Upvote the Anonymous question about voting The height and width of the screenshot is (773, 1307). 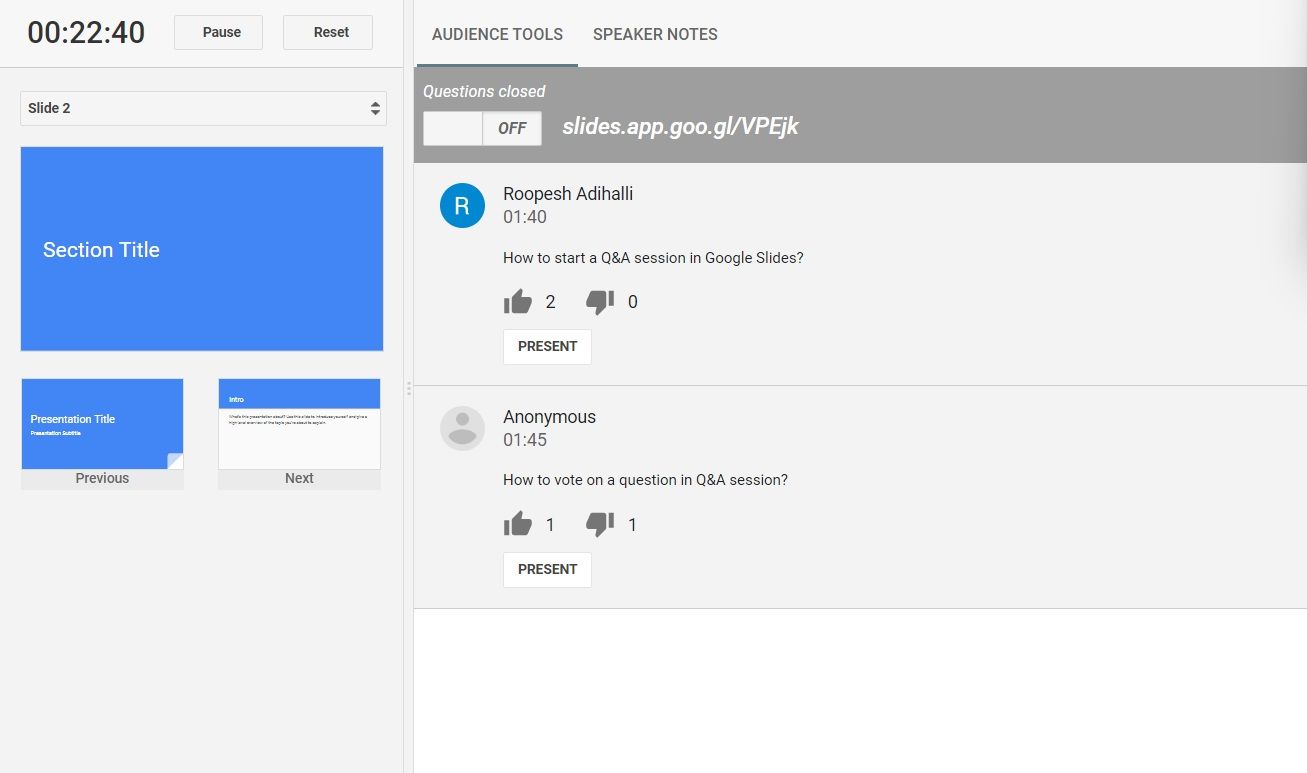click(518, 523)
